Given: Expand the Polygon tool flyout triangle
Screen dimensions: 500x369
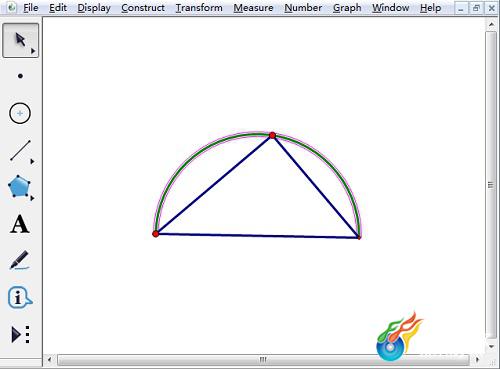Looking at the screenshot, I should click(x=32, y=198).
